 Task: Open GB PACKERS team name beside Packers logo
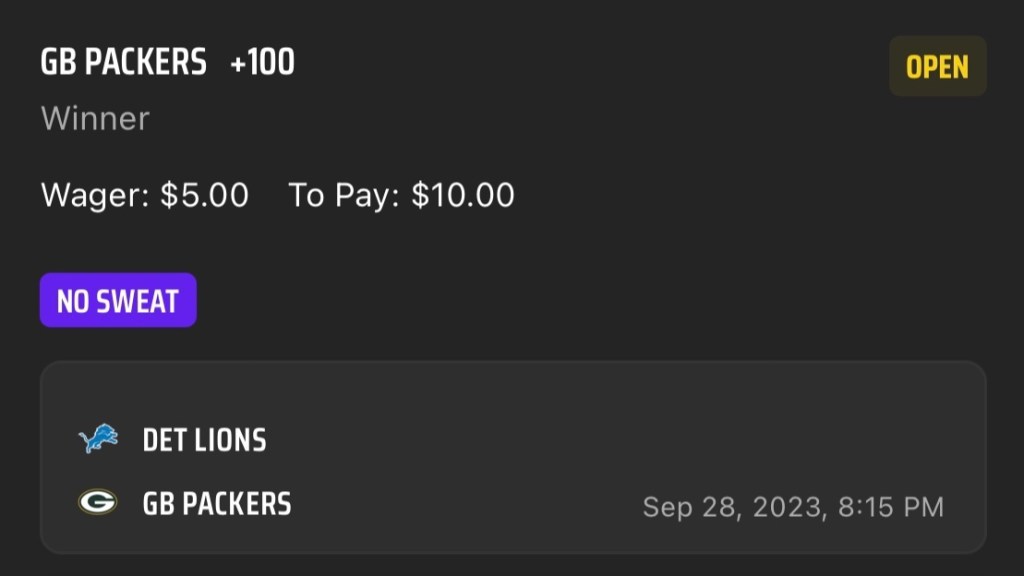coord(217,503)
